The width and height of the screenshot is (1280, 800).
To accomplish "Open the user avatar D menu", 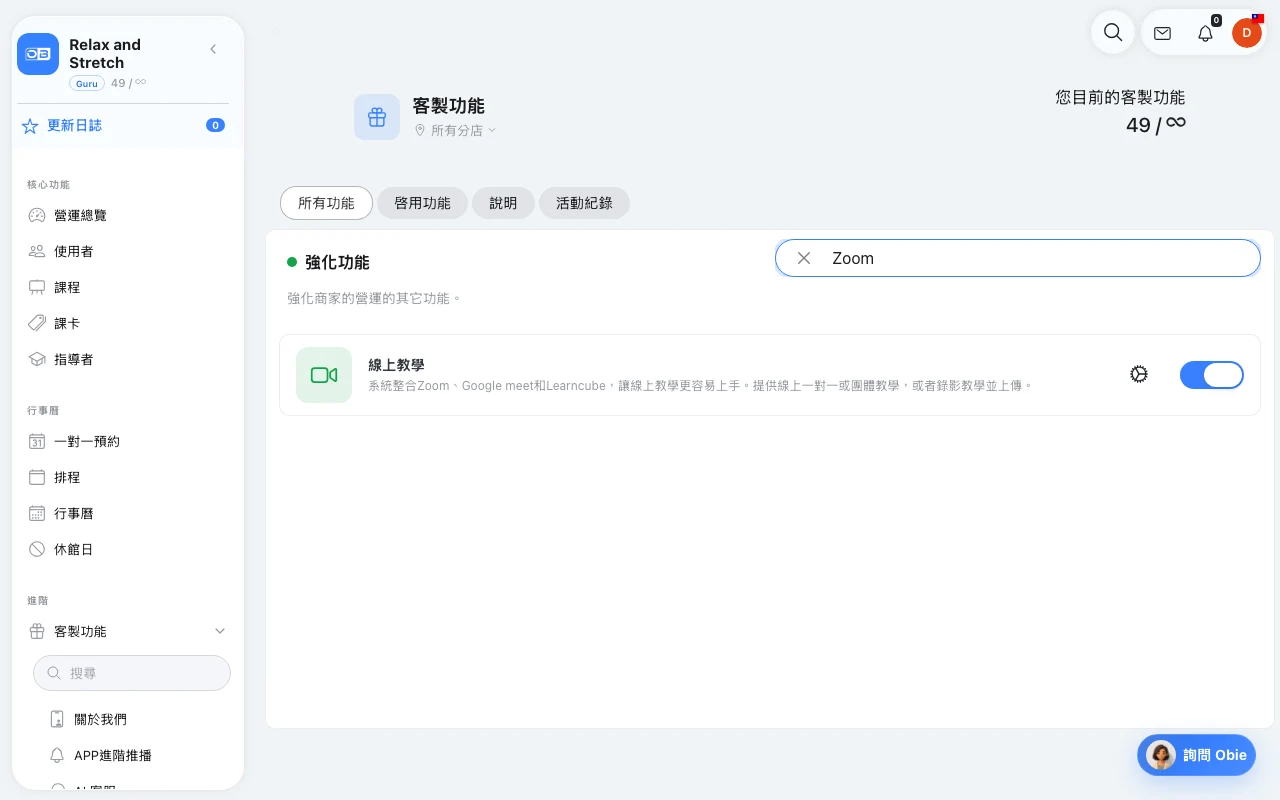I will click(1246, 33).
